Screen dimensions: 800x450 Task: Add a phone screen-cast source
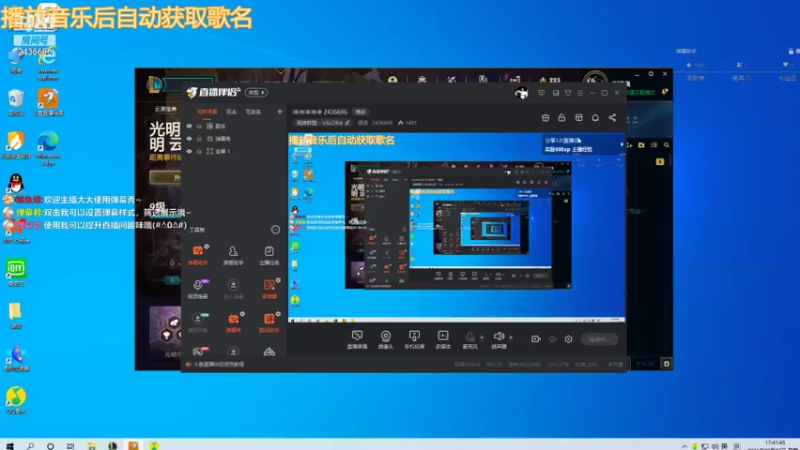coord(414,339)
